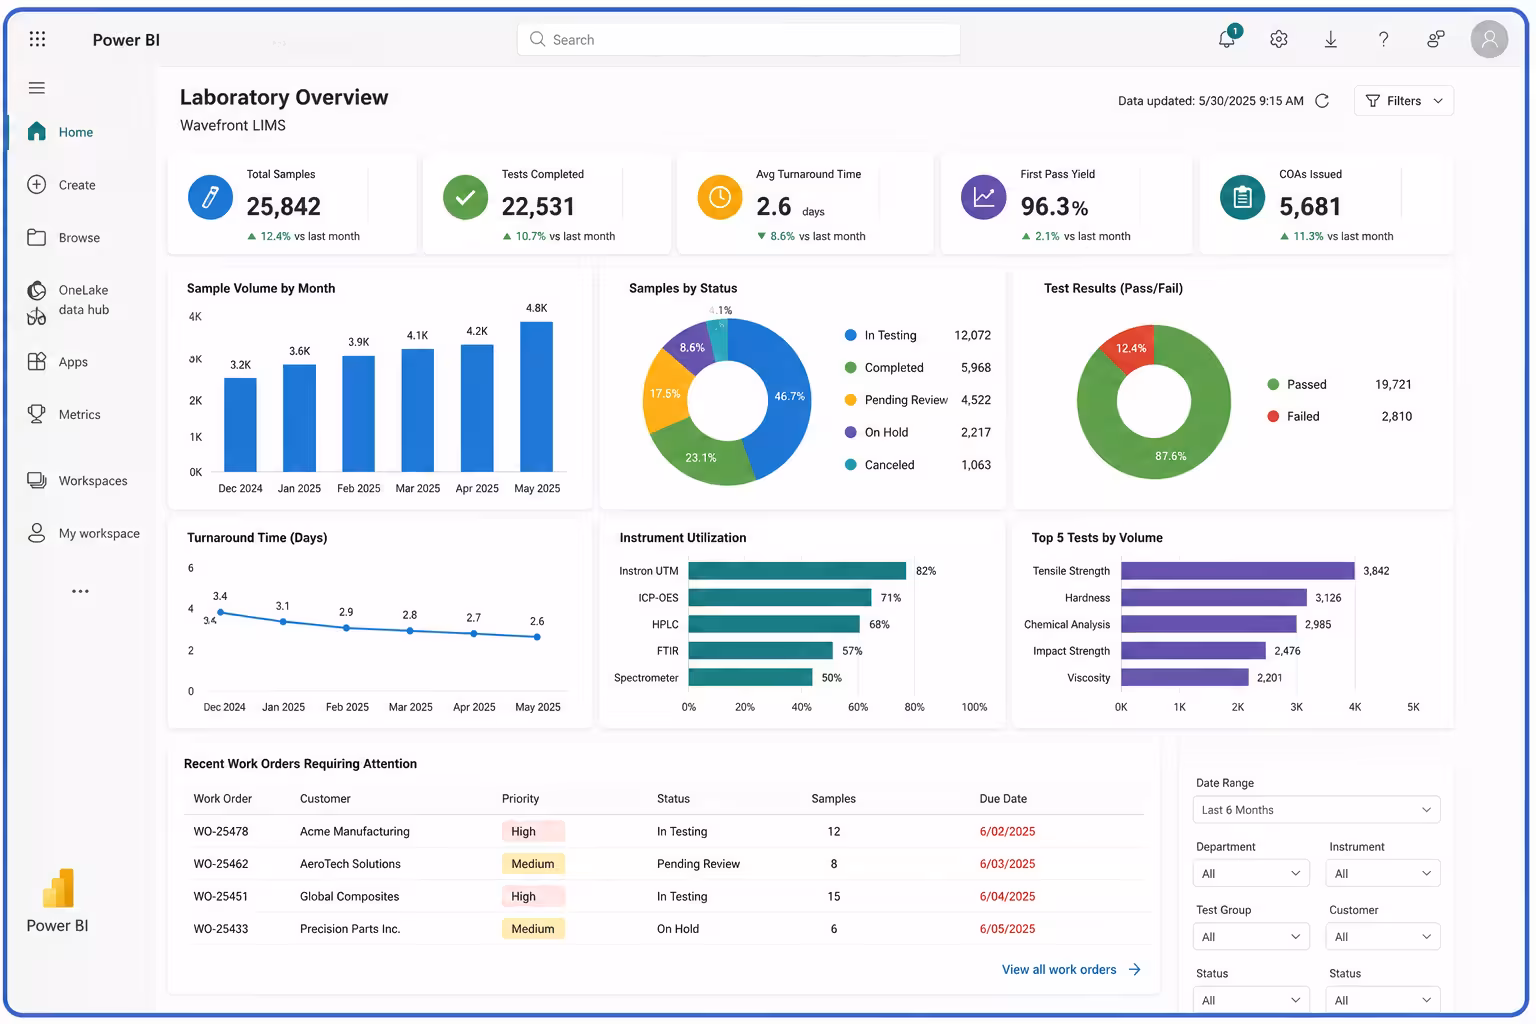Expand the Date Range Last 6 Months dropdown
The height and width of the screenshot is (1024, 1536).
pos(1316,810)
